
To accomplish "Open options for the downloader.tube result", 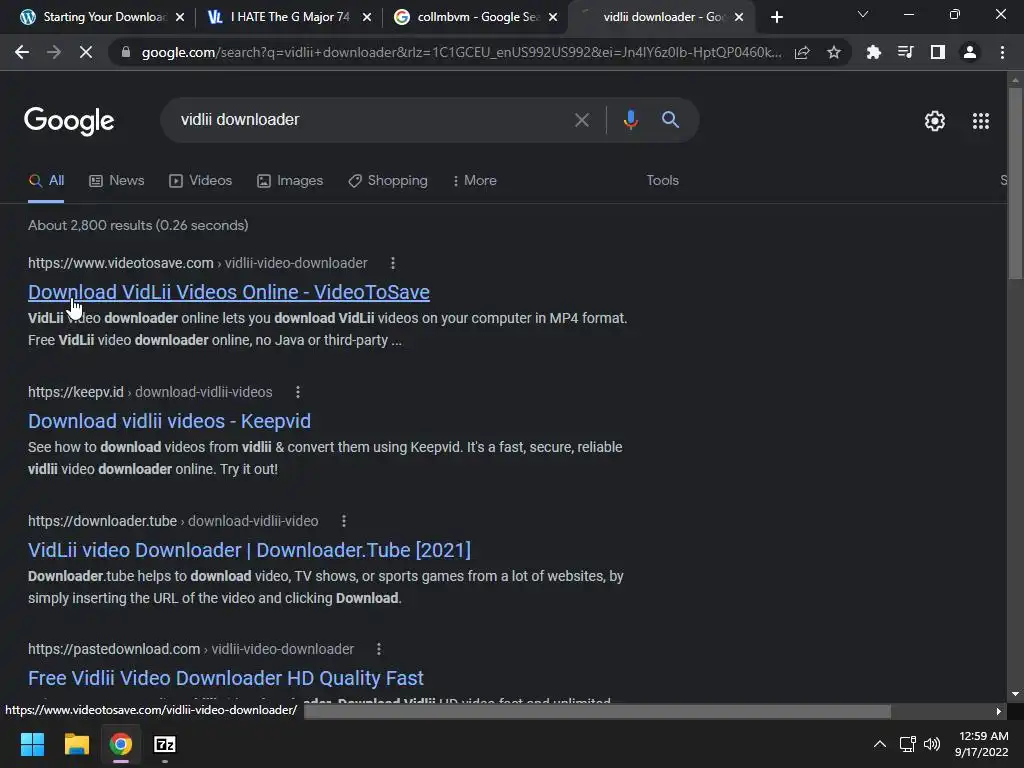I will (344, 520).
